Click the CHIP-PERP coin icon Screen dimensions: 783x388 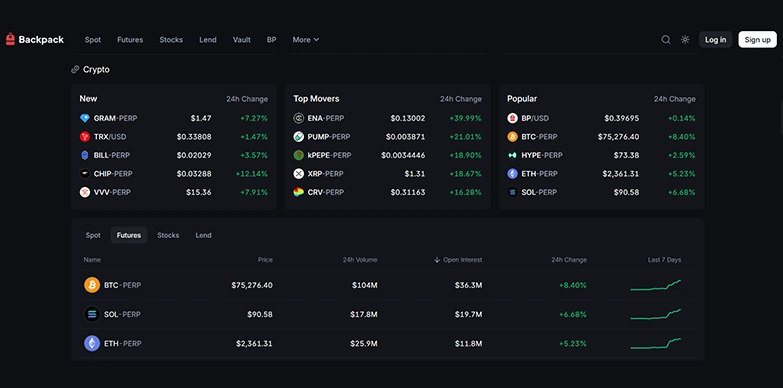point(85,174)
